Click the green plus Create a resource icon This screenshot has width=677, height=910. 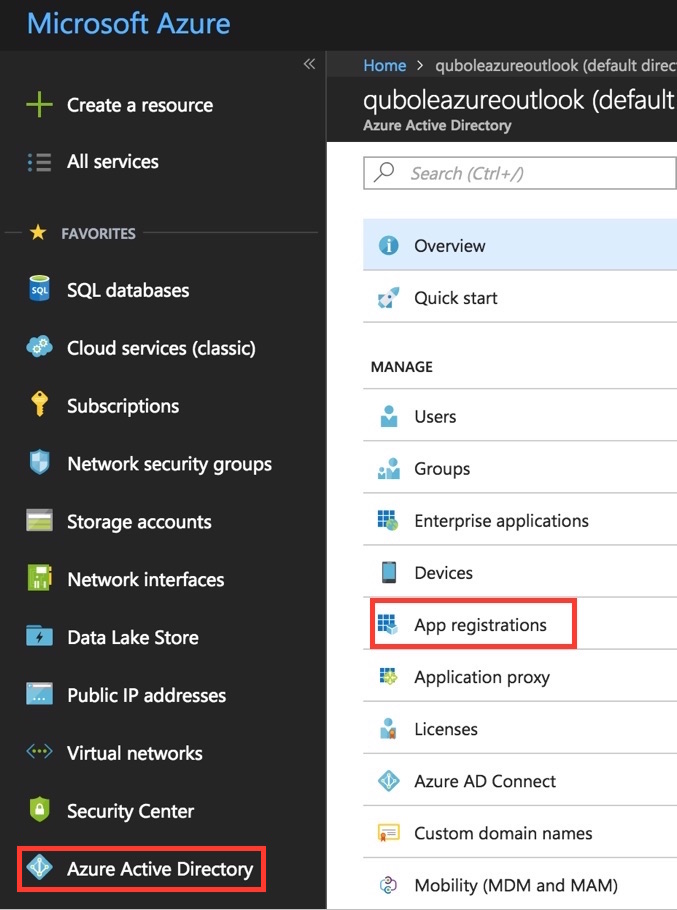point(39,105)
